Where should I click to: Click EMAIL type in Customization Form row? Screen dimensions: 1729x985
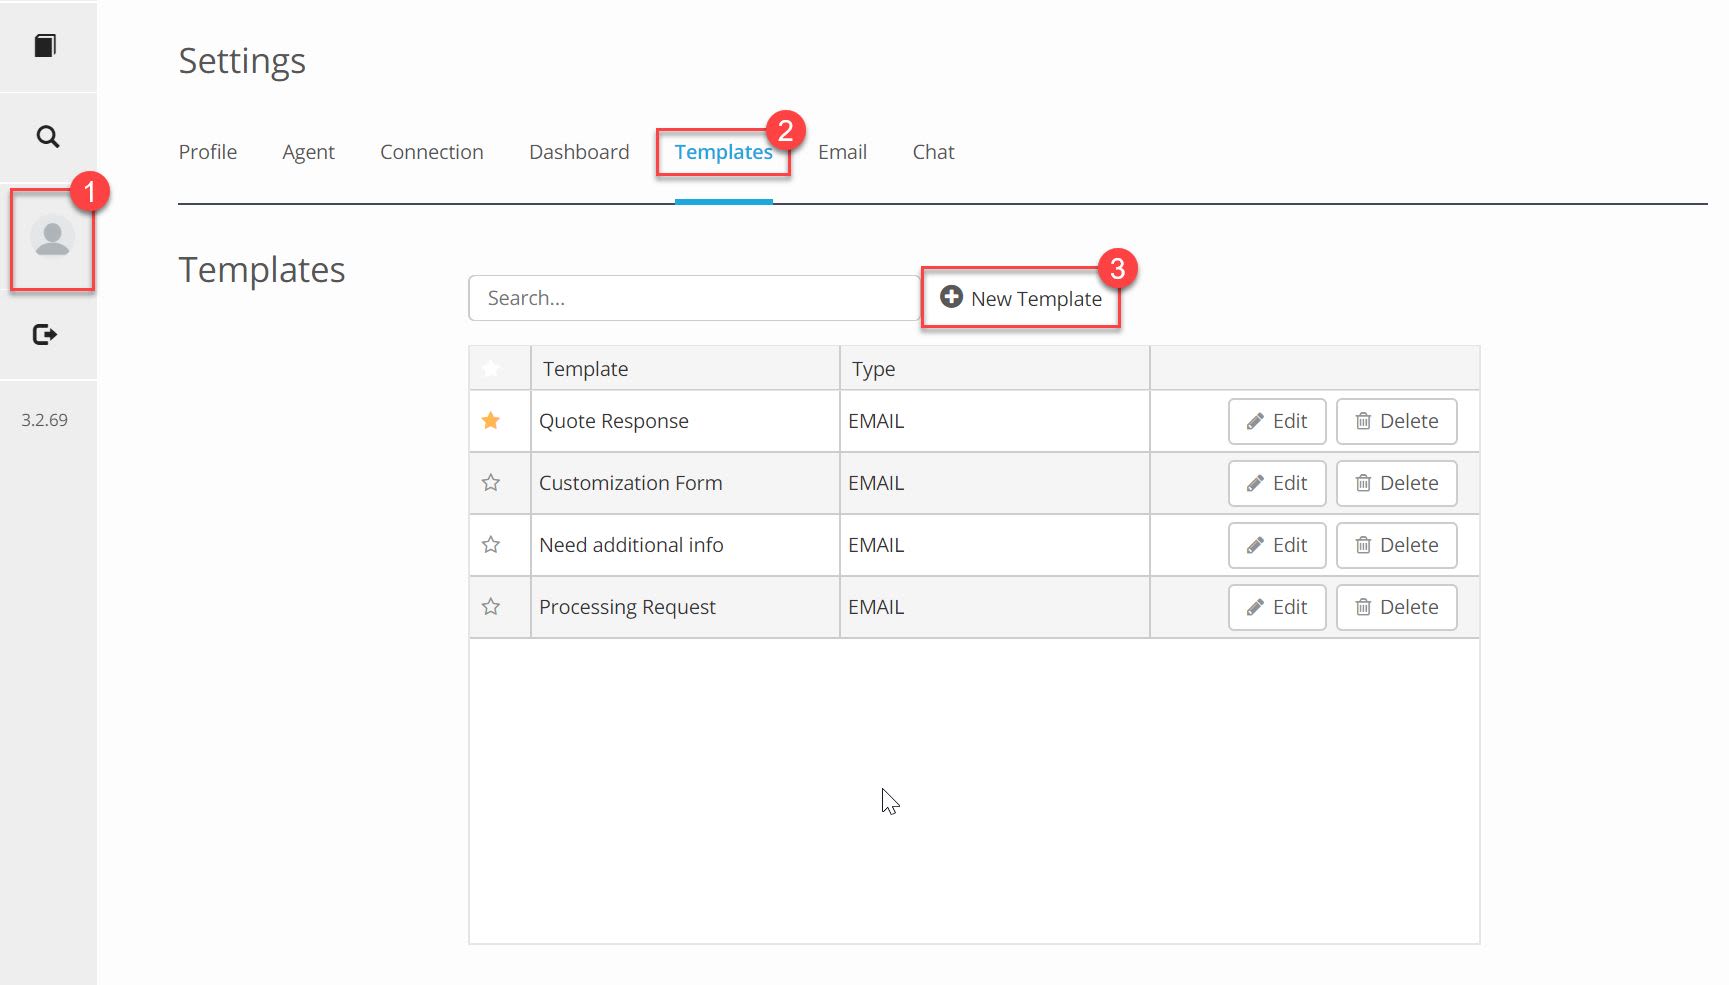pyautogui.click(x=876, y=483)
